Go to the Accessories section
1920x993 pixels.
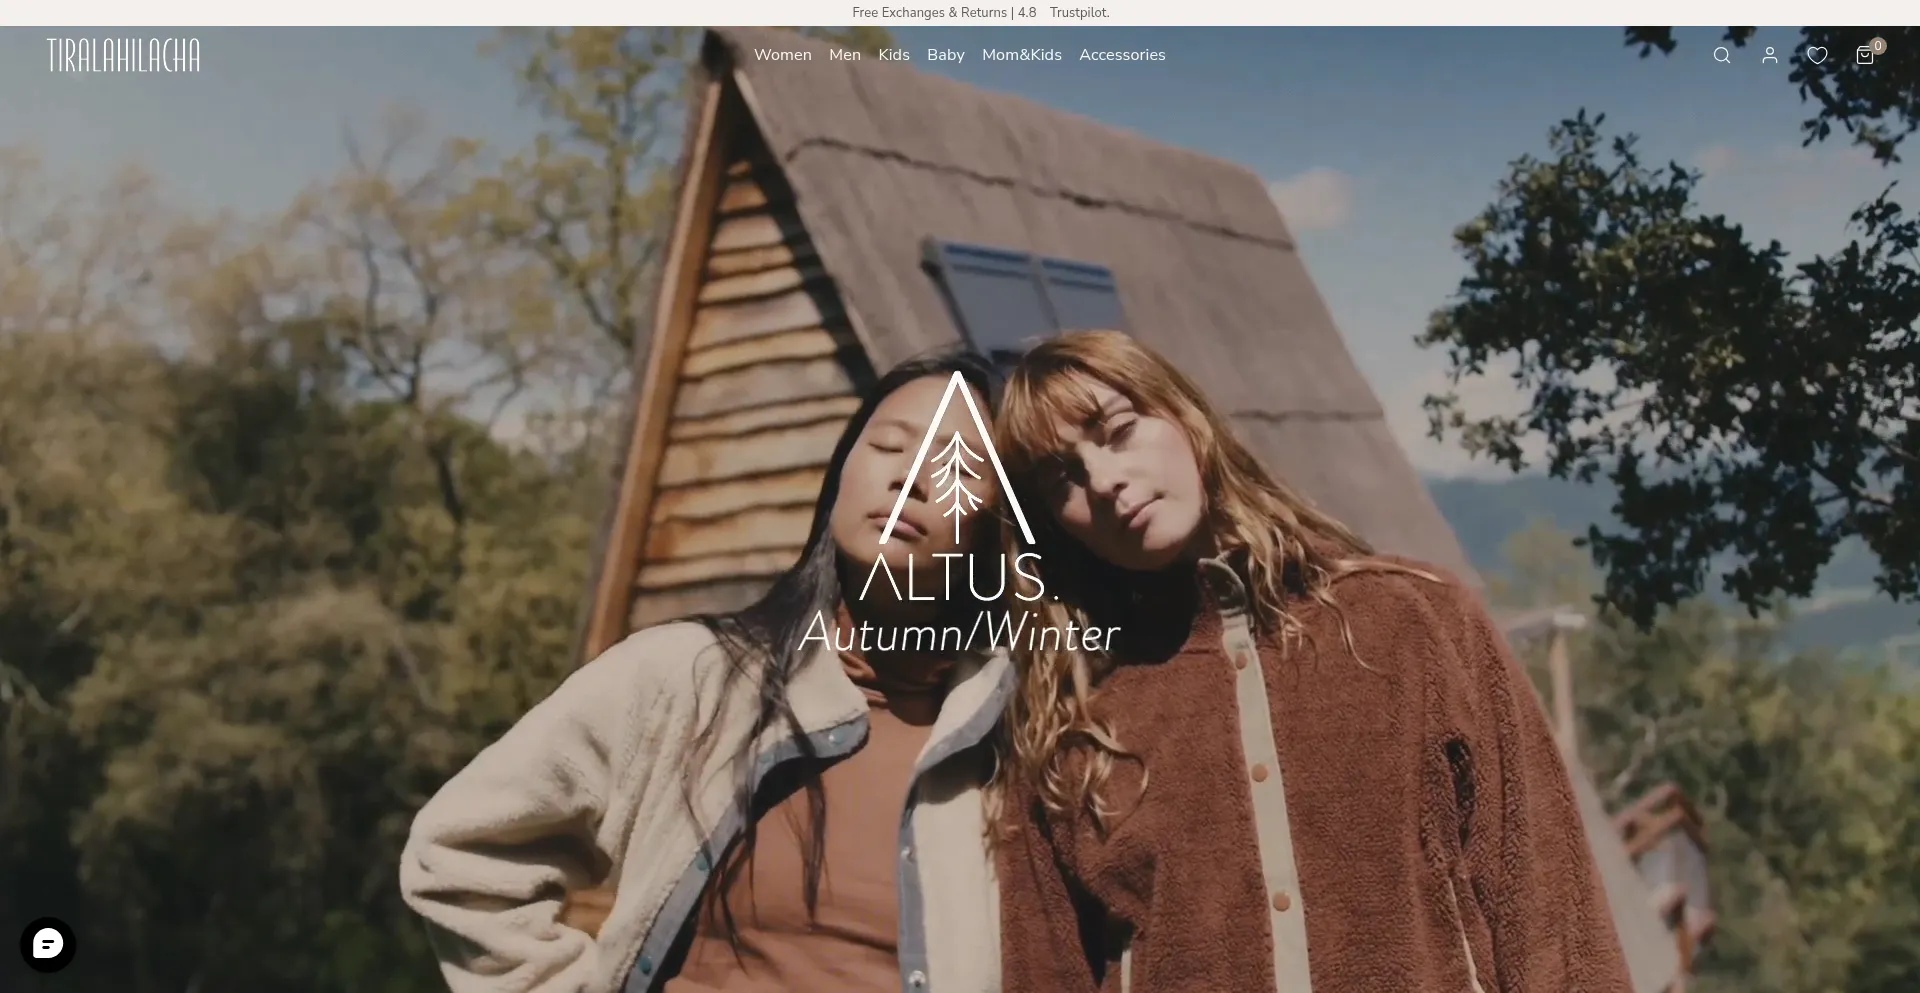[x=1121, y=55]
